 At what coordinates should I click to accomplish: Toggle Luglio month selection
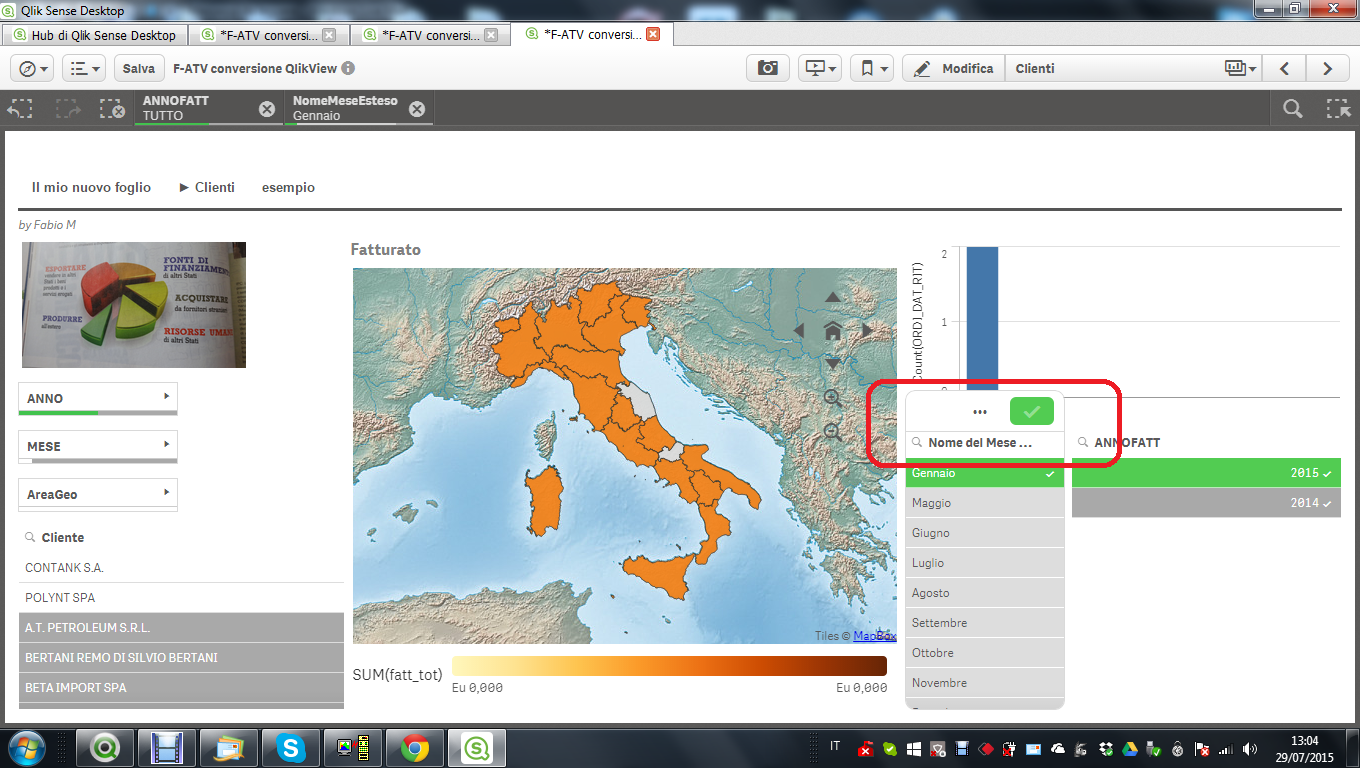tap(985, 563)
